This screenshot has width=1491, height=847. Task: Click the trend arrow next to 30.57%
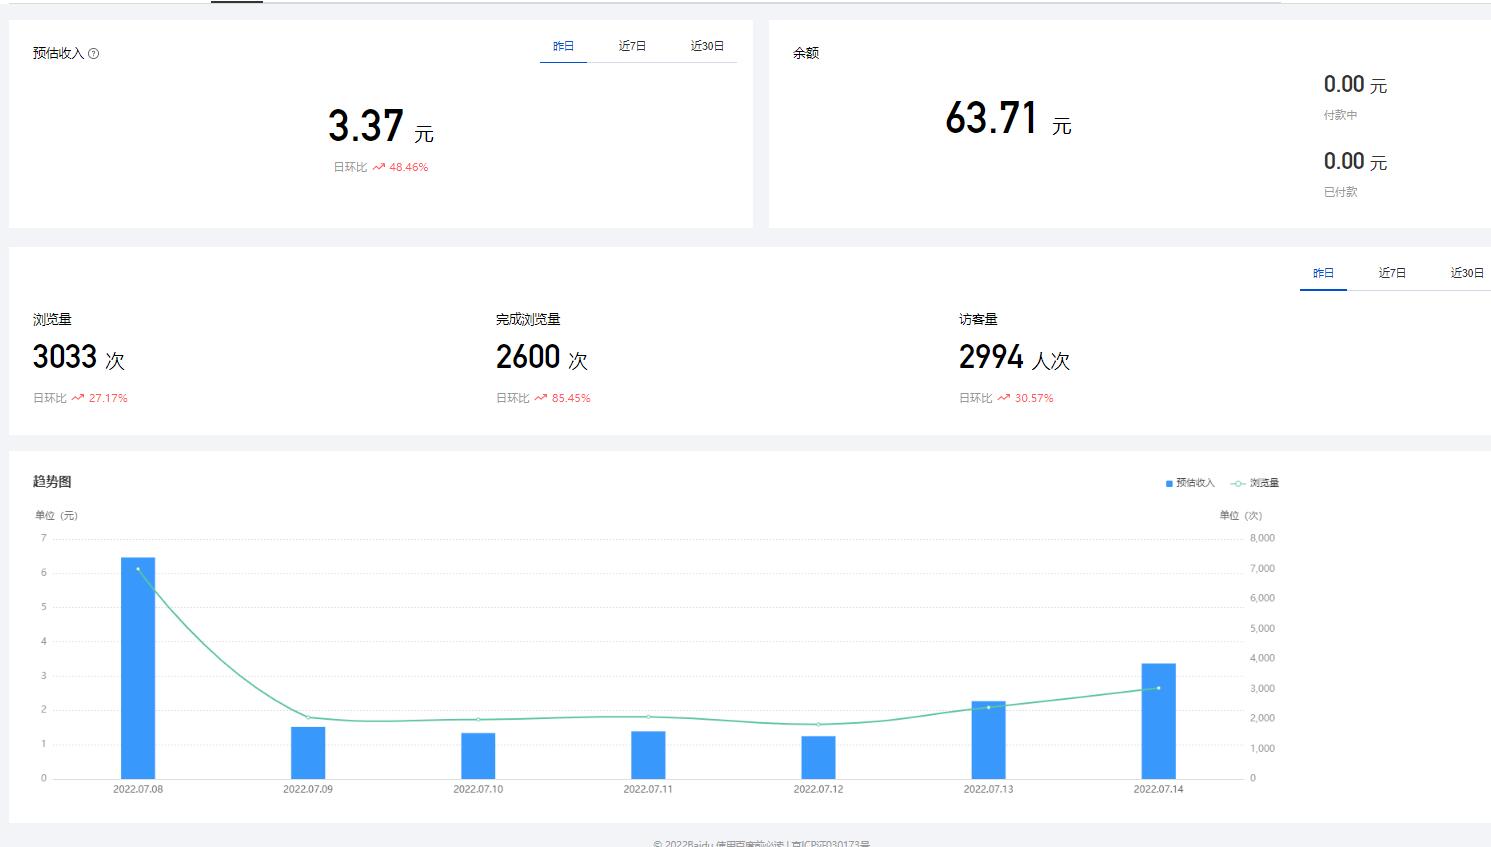[x=1004, y=398]
